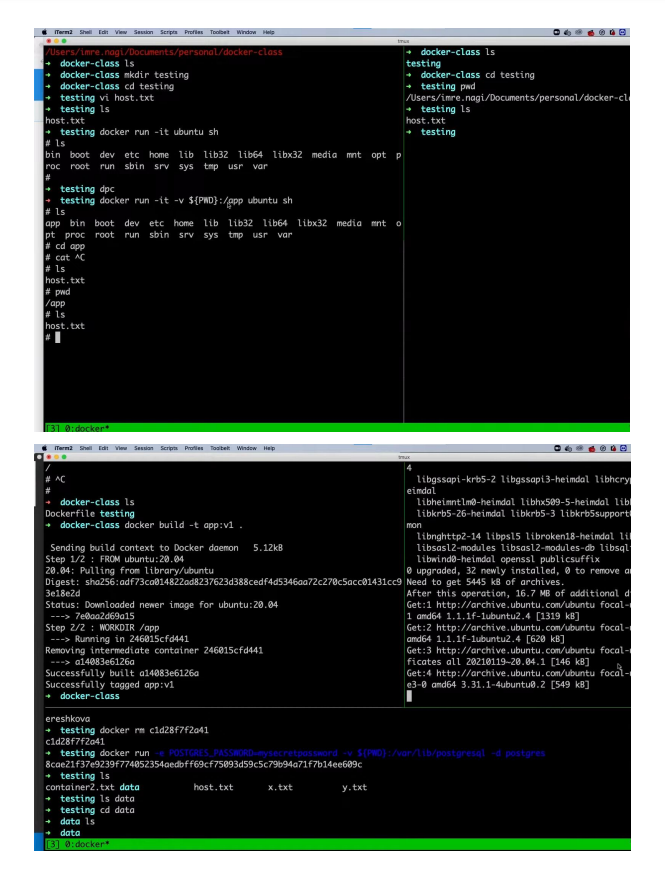The height and width of the screenshot is (873, 665).
Task: Click 'Successfully built a14083e6126a' line
Action: pos(122,673)
